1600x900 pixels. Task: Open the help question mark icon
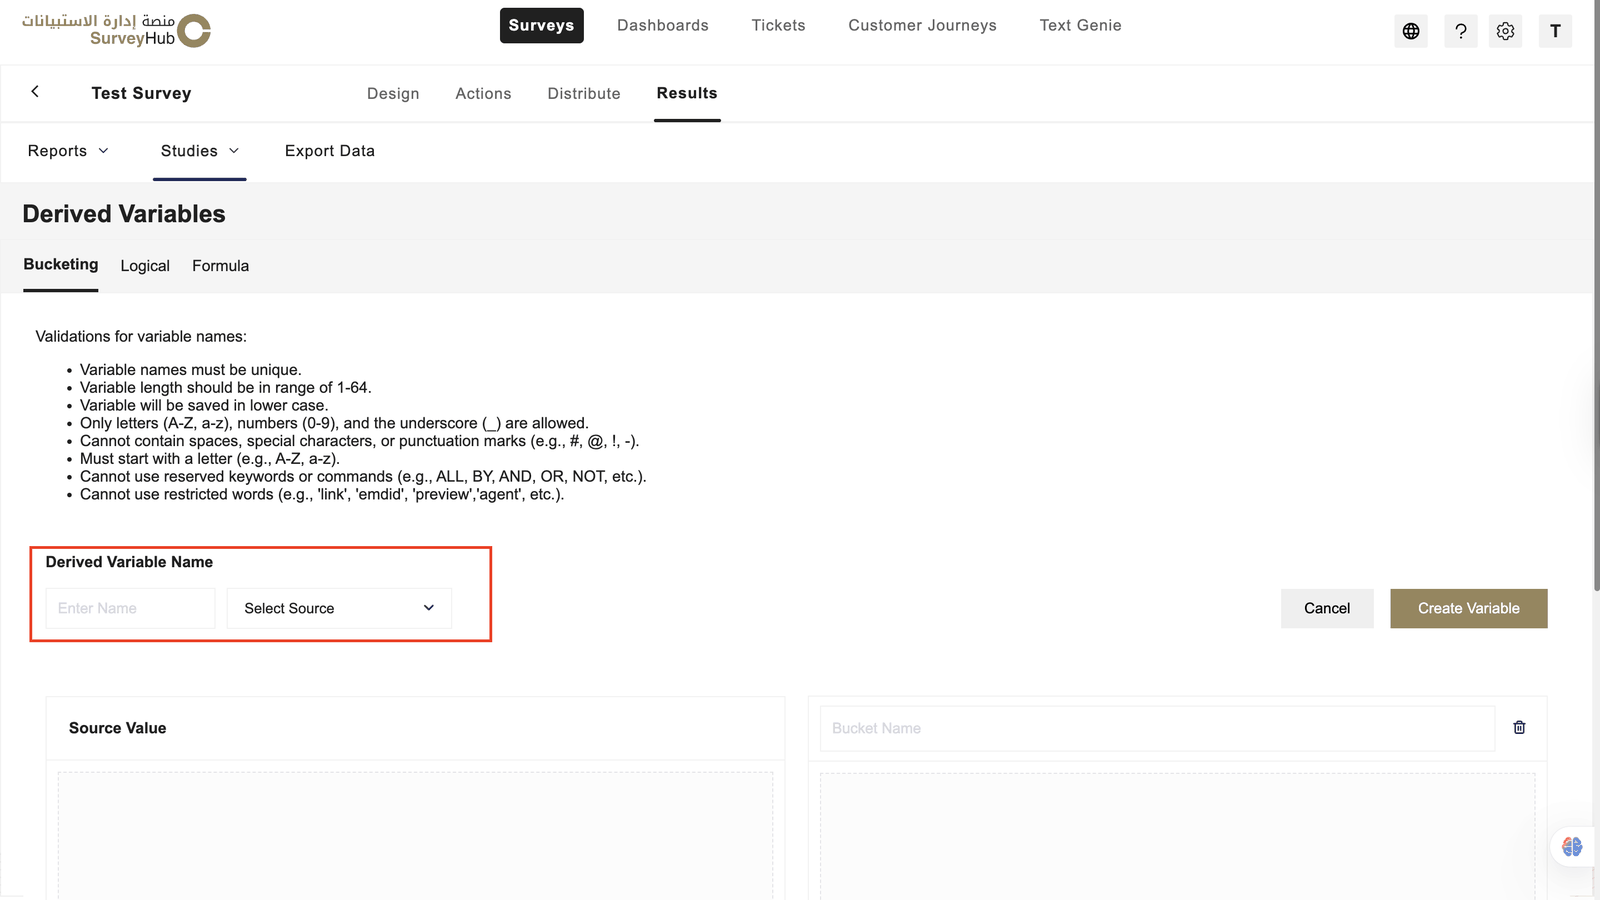point(1461,31)
